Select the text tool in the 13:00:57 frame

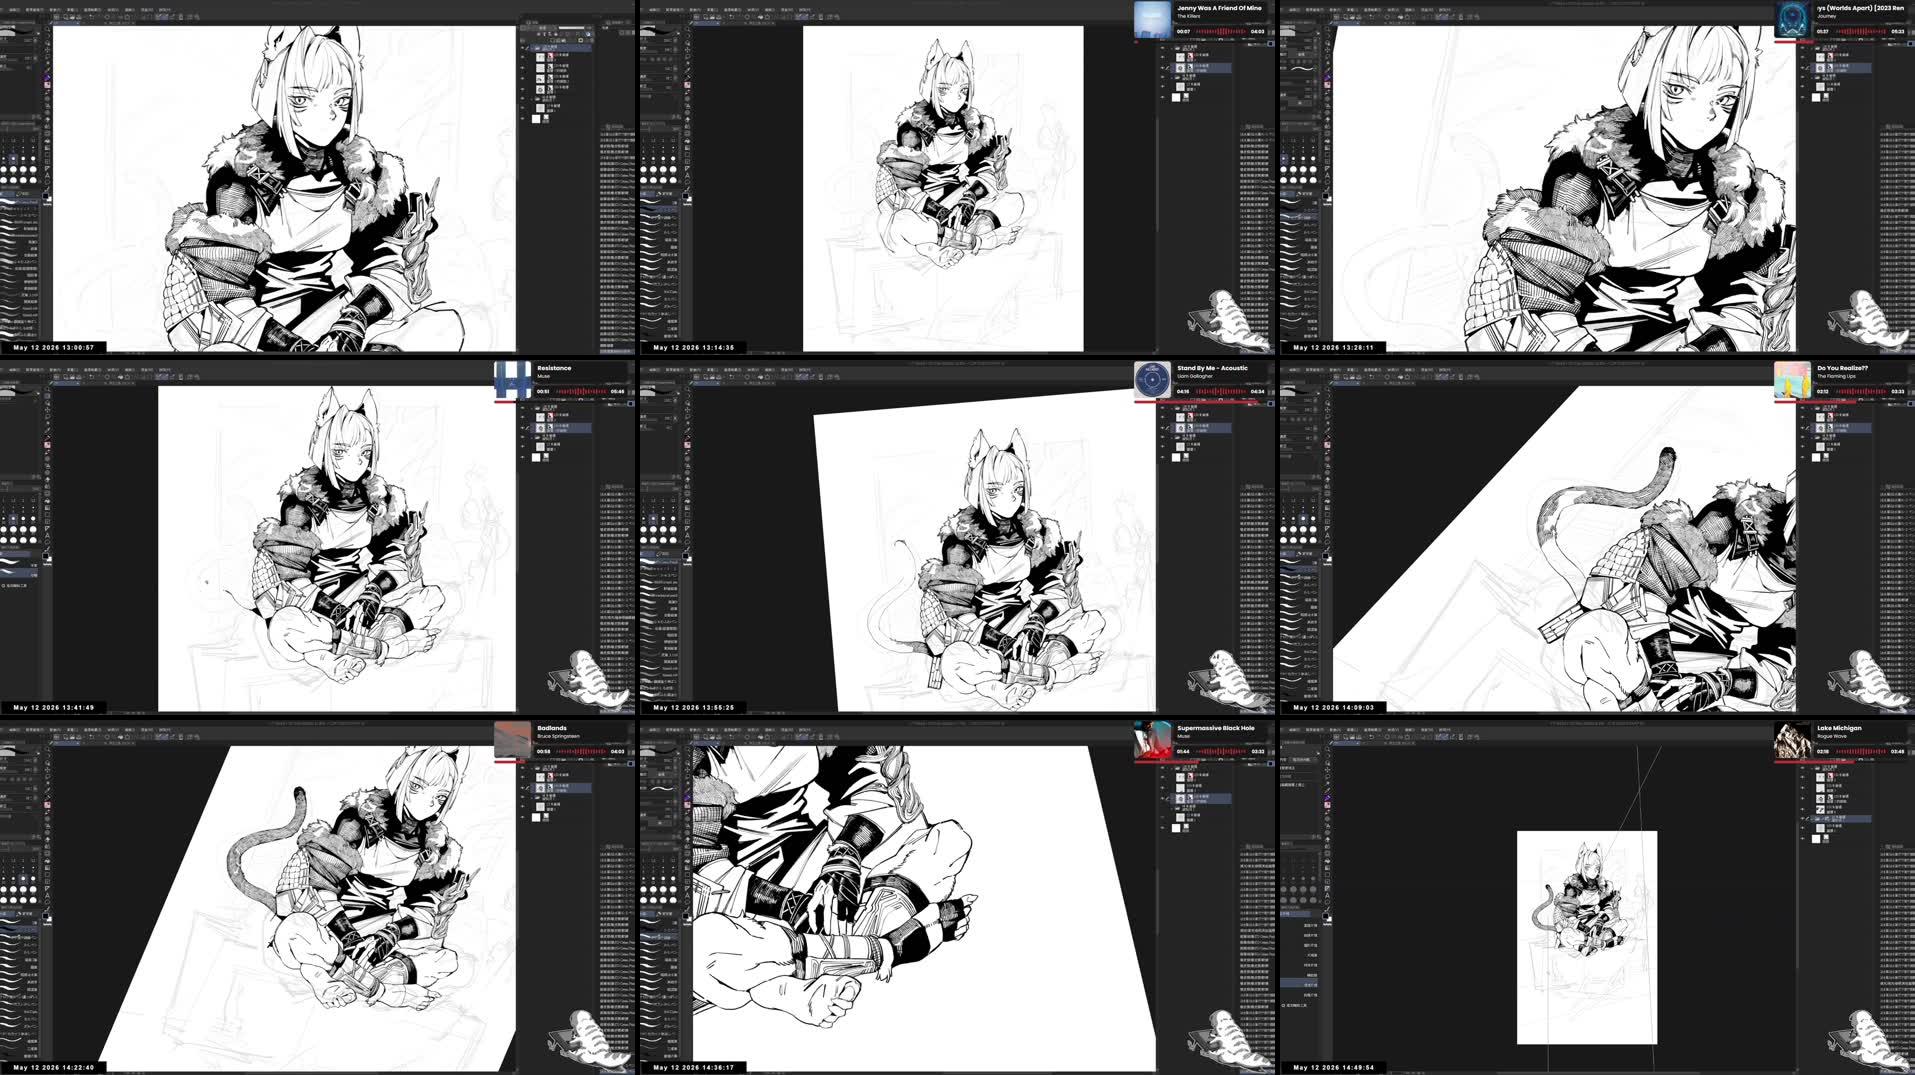47,175
